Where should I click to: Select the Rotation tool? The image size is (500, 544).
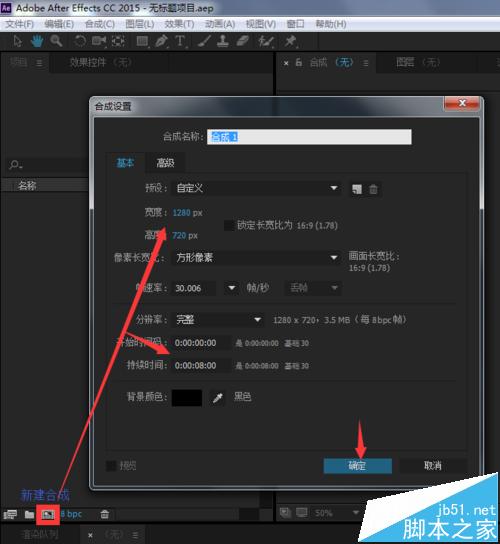[80, 41]
